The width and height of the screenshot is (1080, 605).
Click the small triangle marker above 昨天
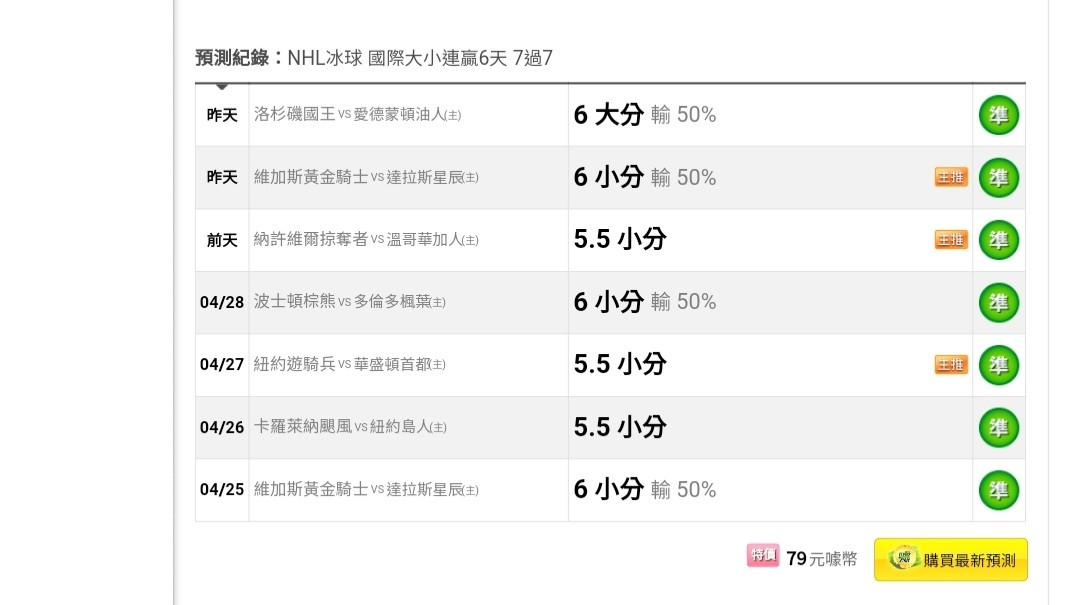(x=221, y=87)
